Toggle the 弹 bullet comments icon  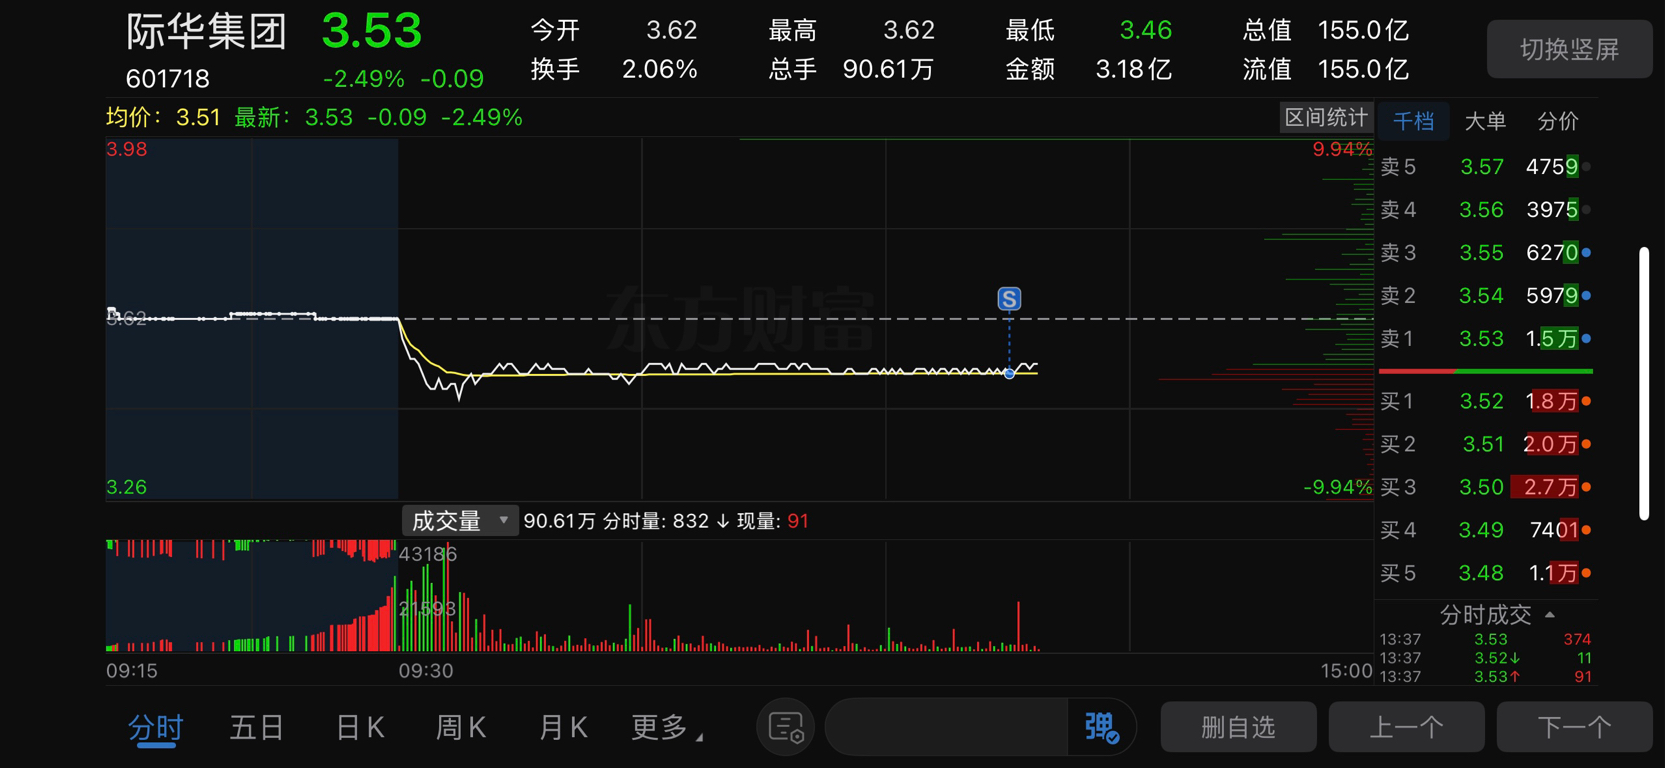point(1101,727)
